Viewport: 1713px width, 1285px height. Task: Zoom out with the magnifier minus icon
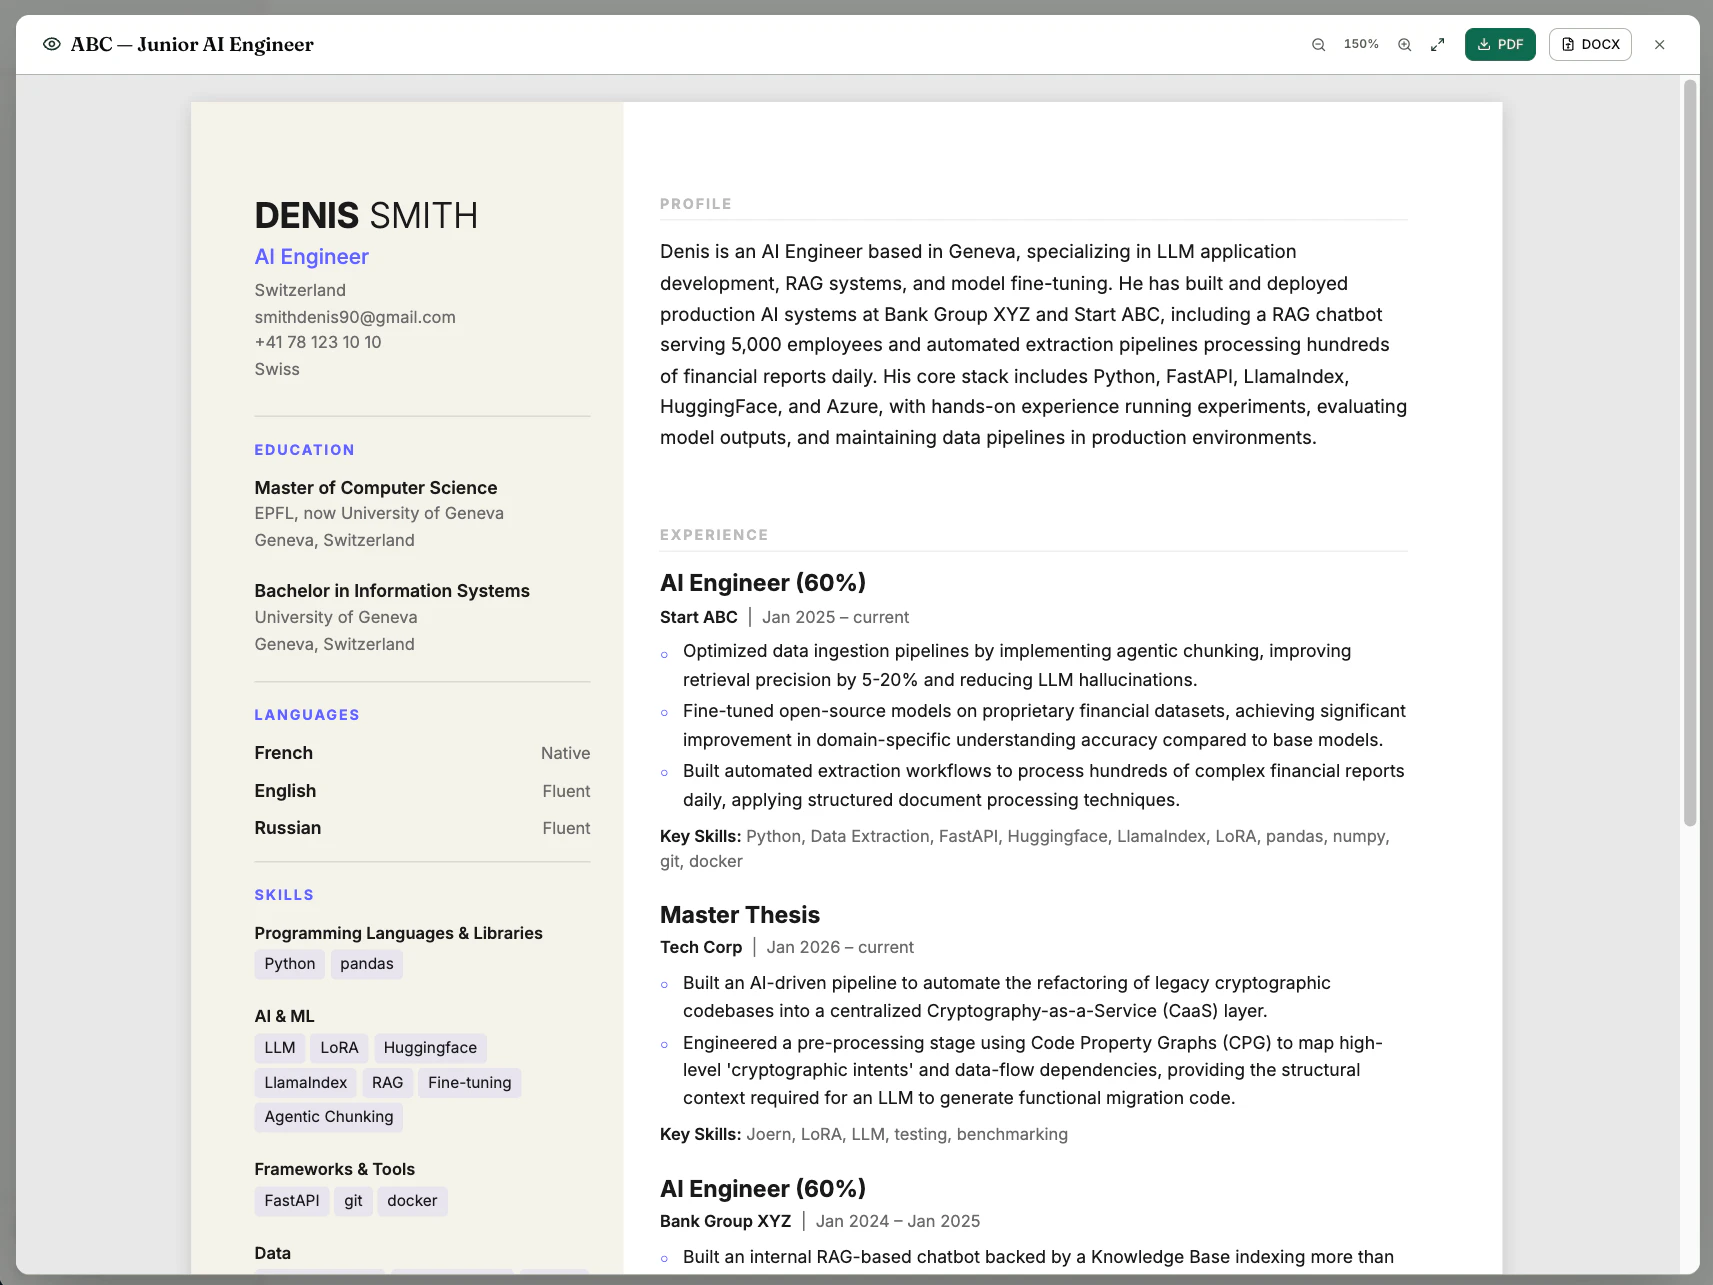1318,45
